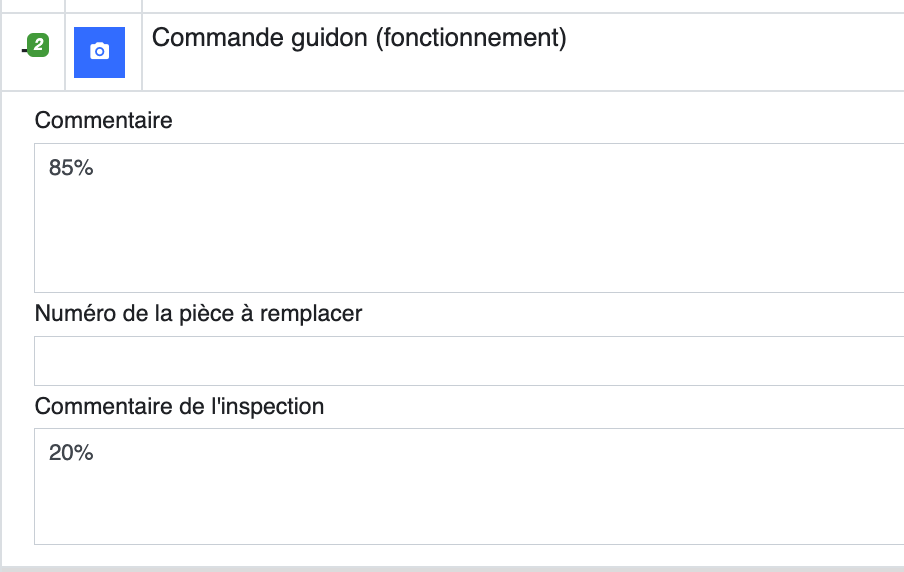Click the word guidon in the row title

point(329,39)
